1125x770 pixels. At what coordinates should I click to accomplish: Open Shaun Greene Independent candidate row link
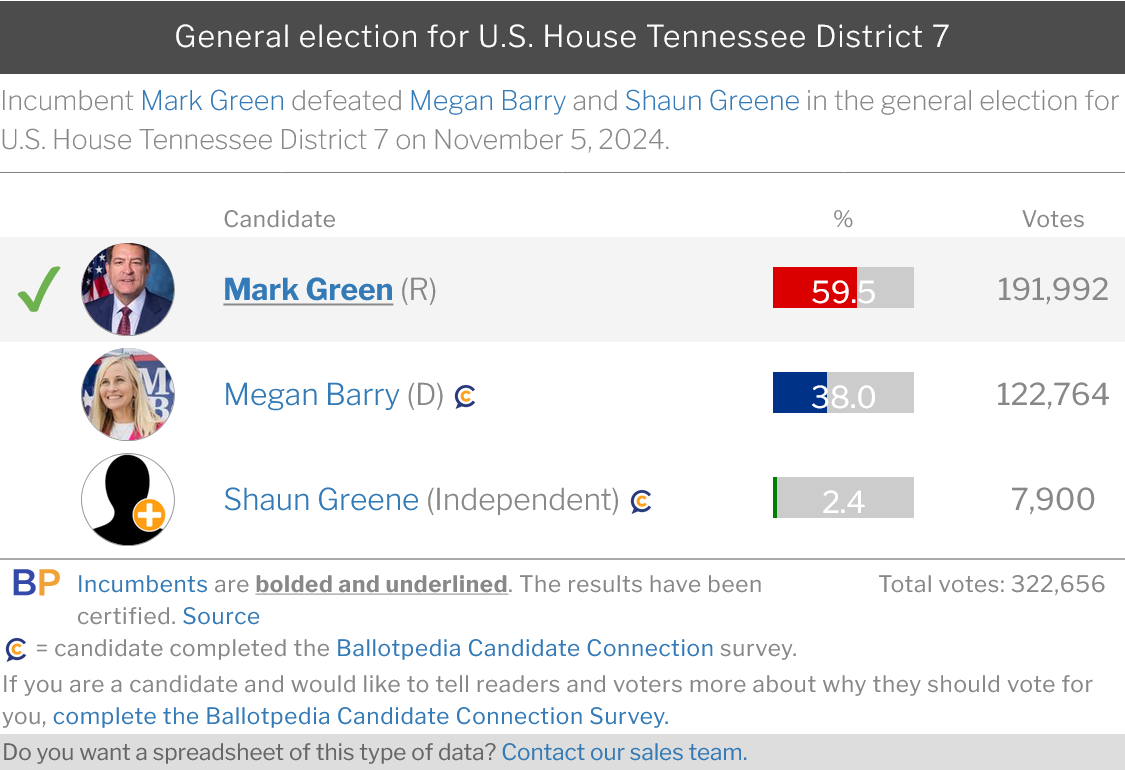(x=321, y=499)
